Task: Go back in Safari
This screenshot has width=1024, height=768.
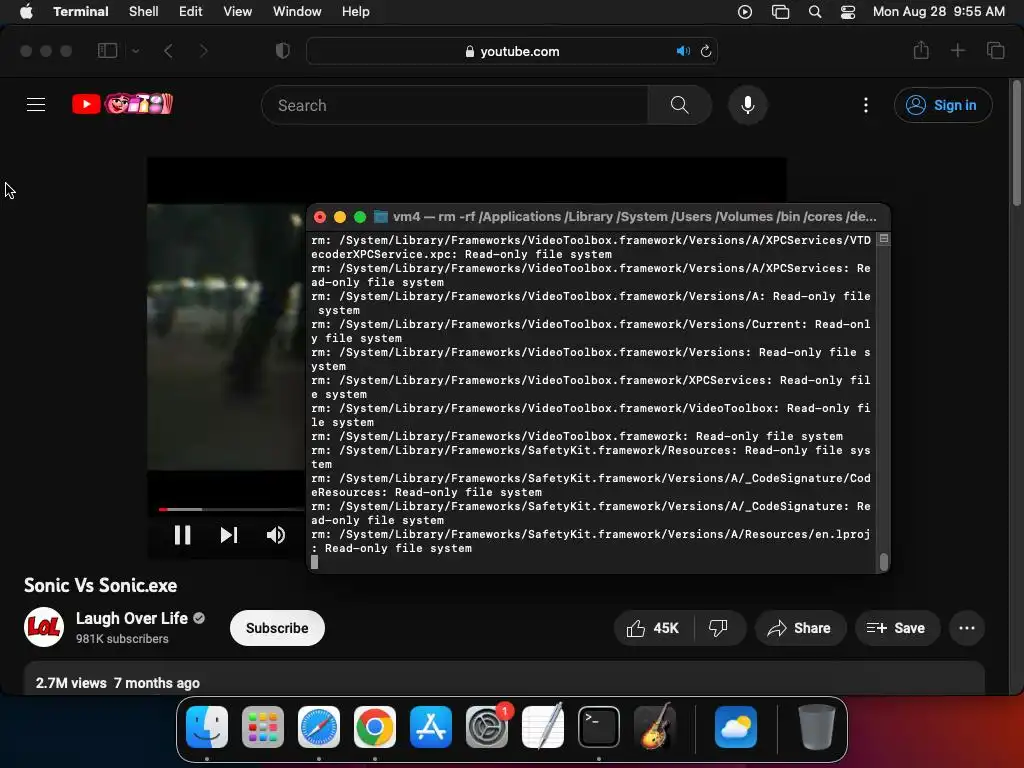Action: click(x=168, y=51)
